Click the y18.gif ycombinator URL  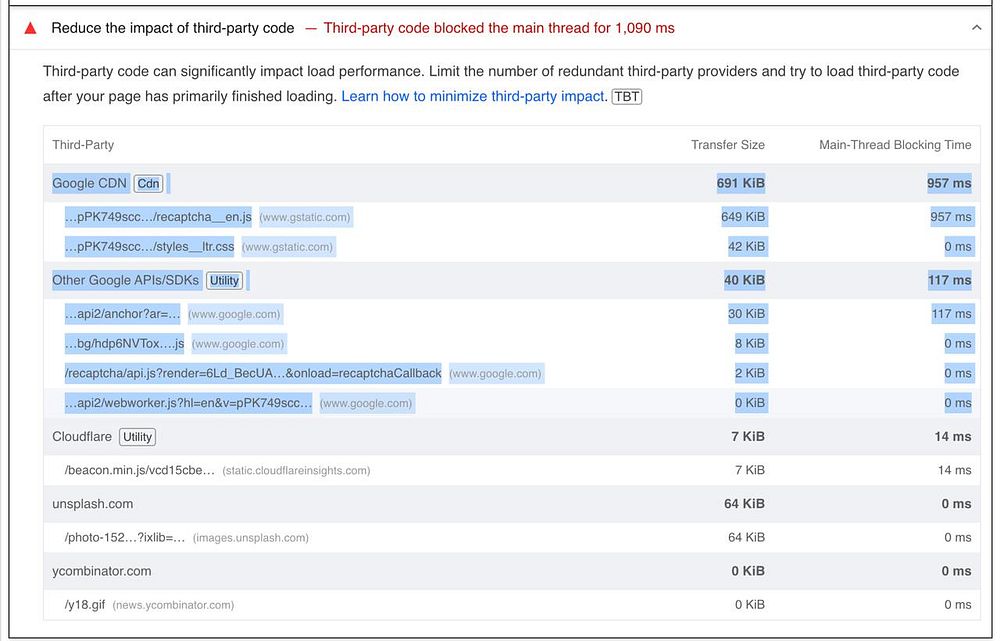click(x=84, y=604)
